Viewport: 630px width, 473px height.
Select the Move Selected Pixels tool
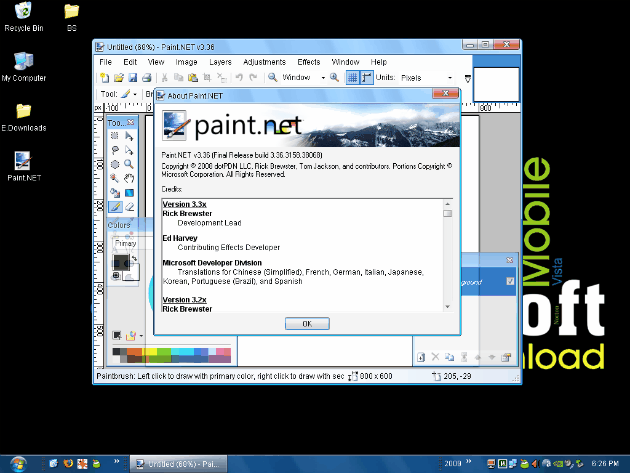[129, 136]
